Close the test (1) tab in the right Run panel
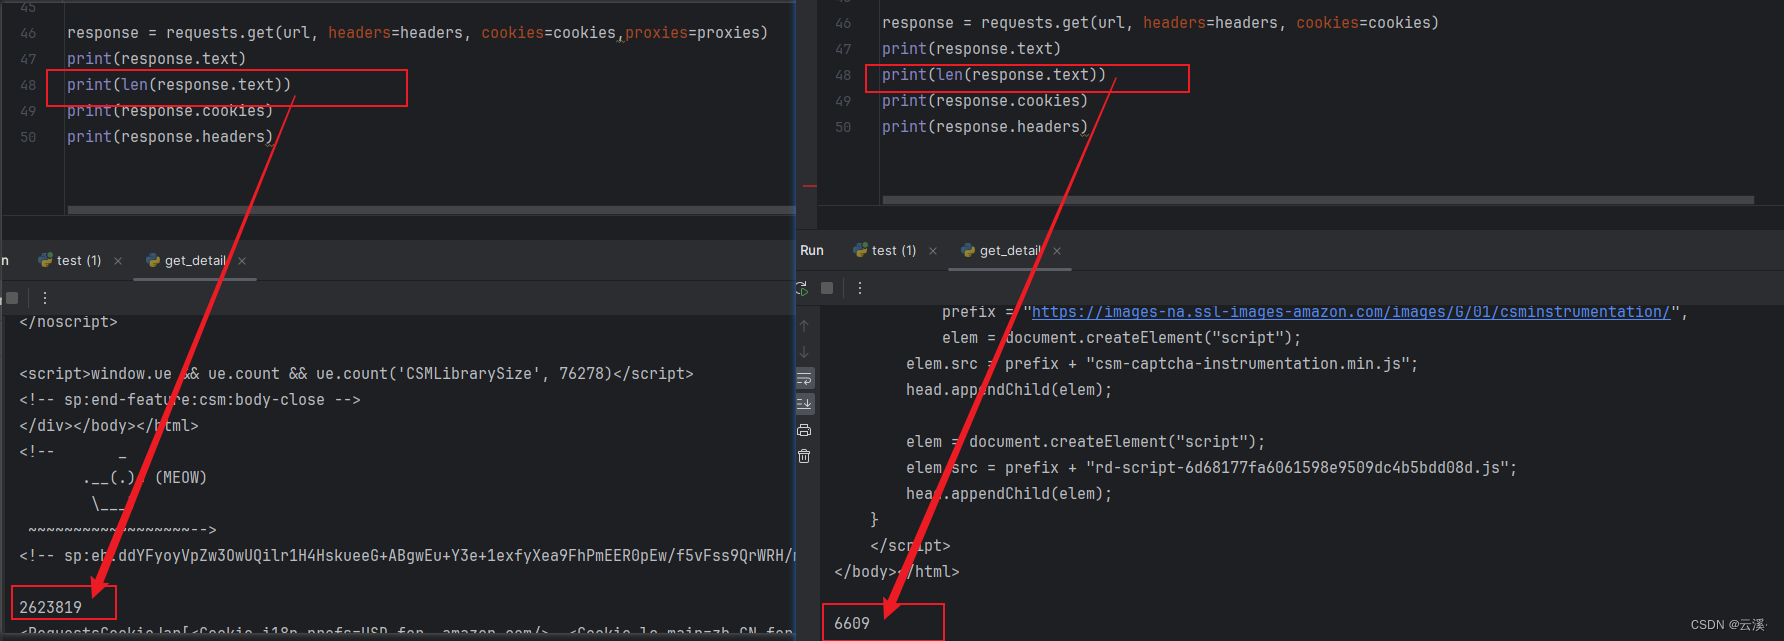The height and width of the screenshot is (641, 1784). 933,251
